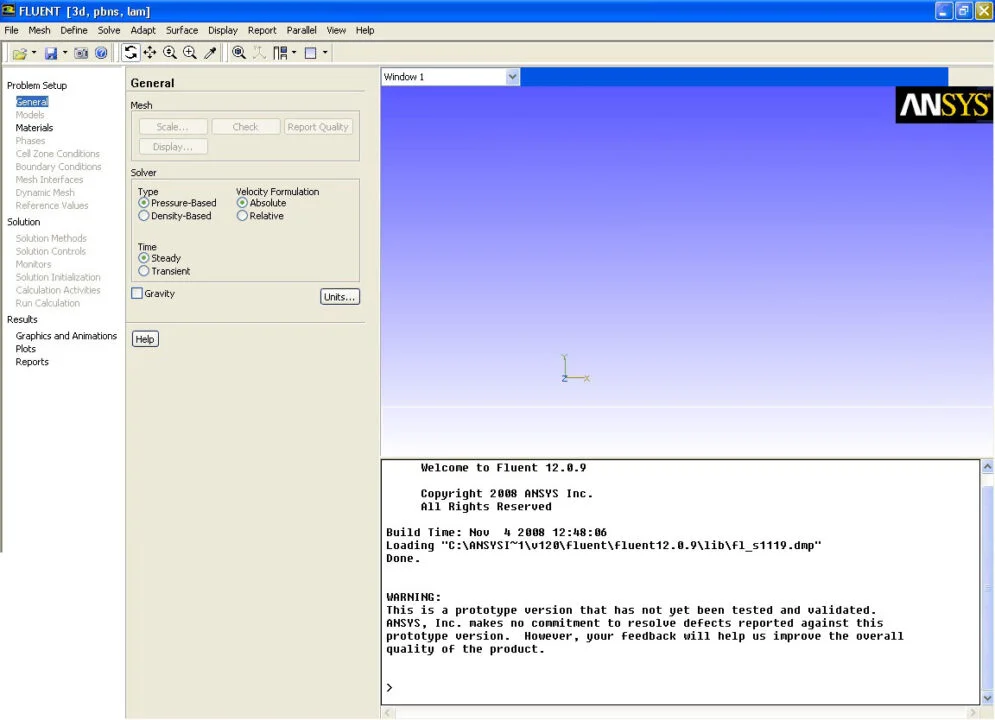Open the Report menu

262,30
